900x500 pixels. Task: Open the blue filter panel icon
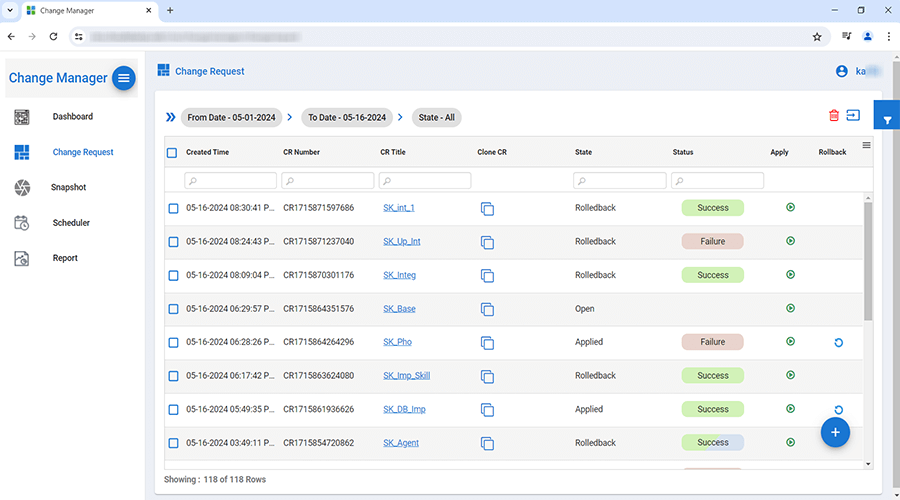886,120
